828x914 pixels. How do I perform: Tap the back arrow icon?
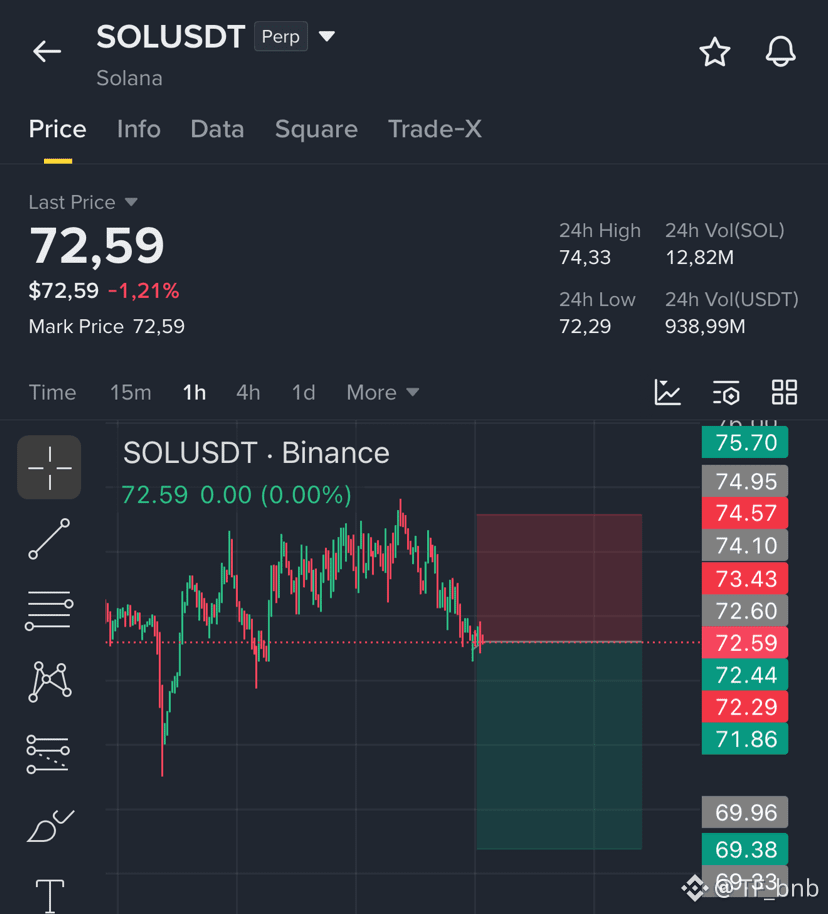click(47, 52)
